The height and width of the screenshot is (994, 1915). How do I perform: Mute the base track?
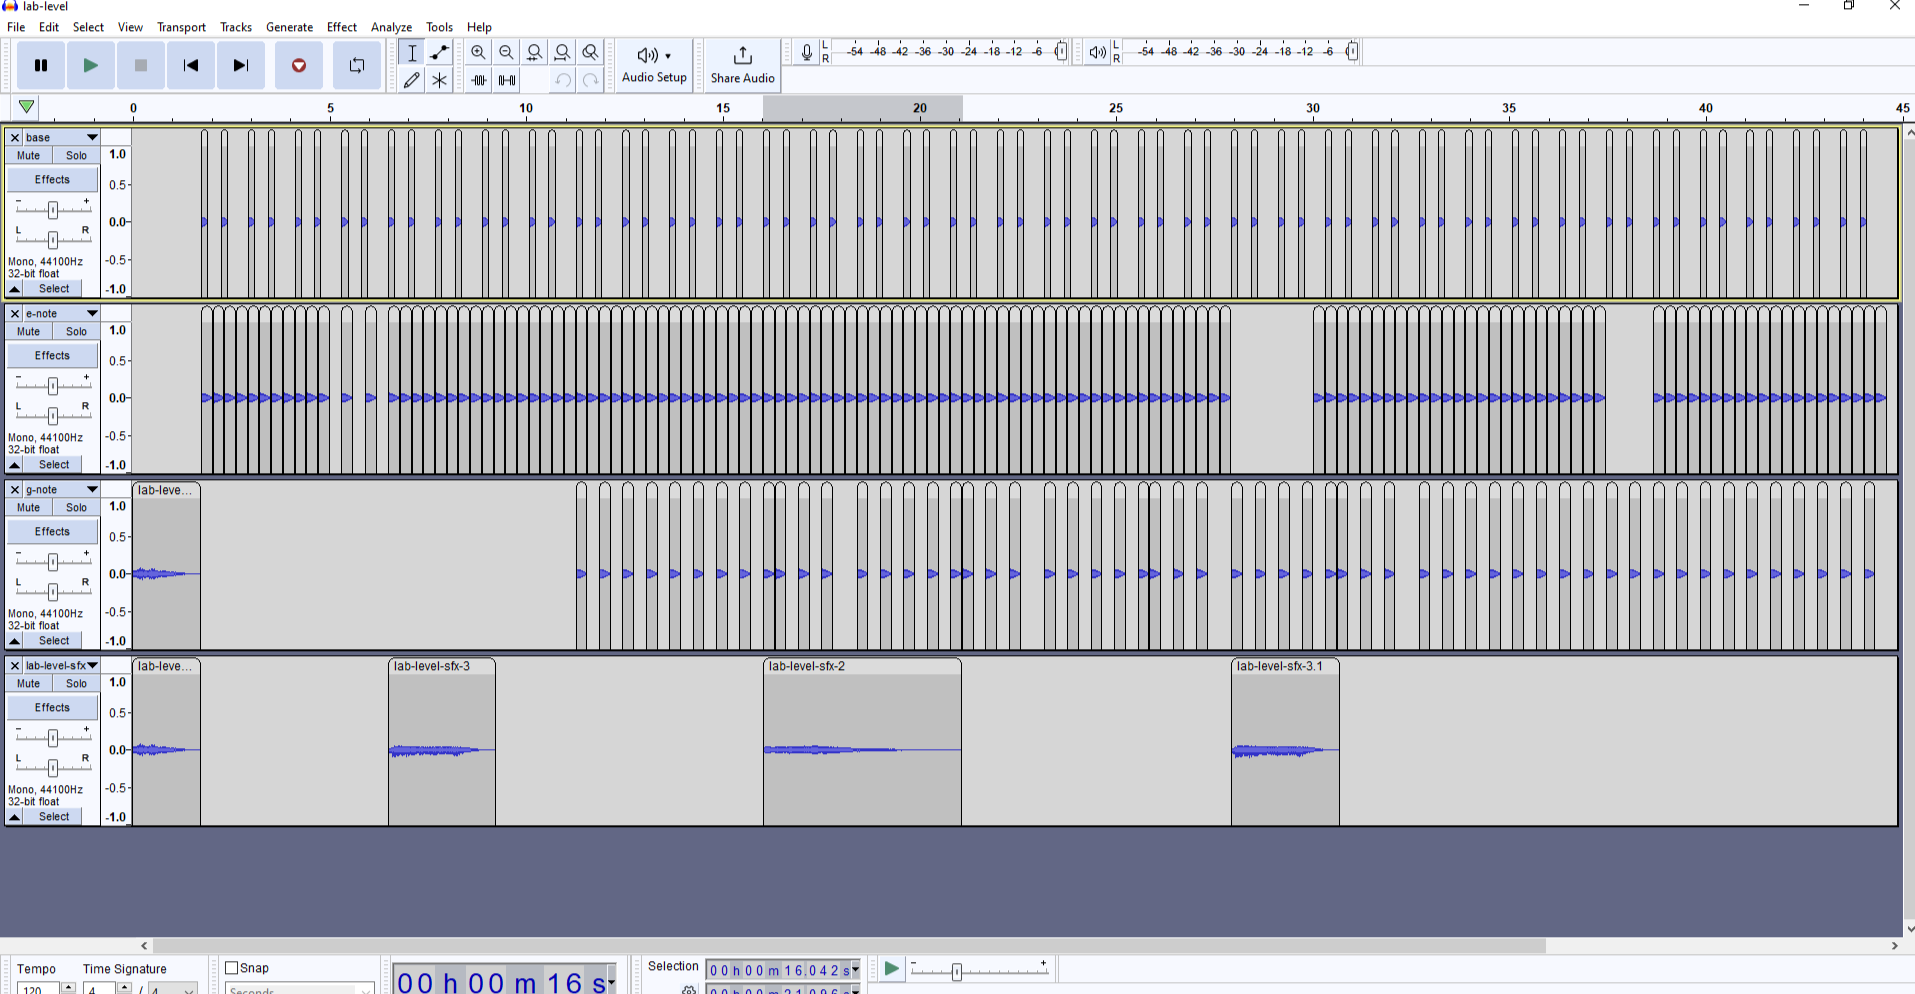click(x=29, y=155)
